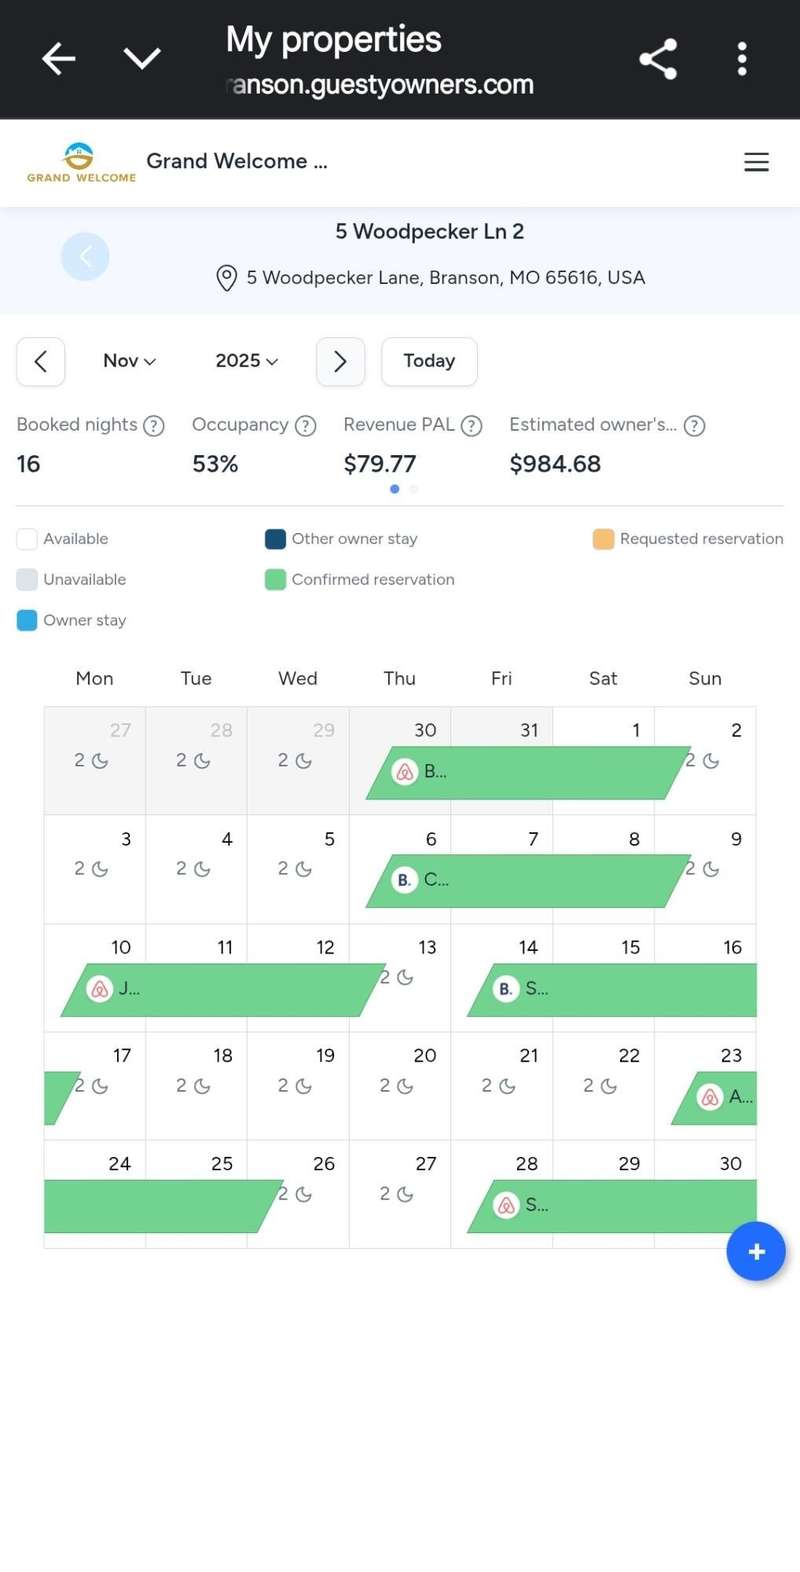Switch to second stats page dot
This screenshot has width=800, height=1572.
(414, 489)
